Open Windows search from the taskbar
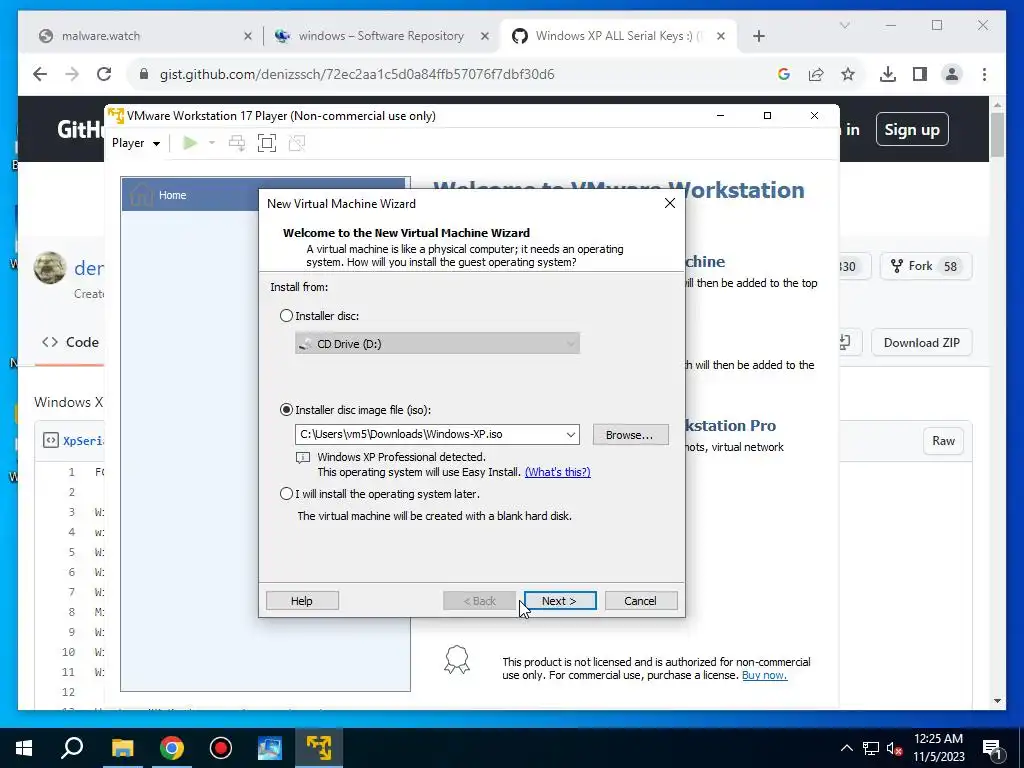 pos(72,748)
